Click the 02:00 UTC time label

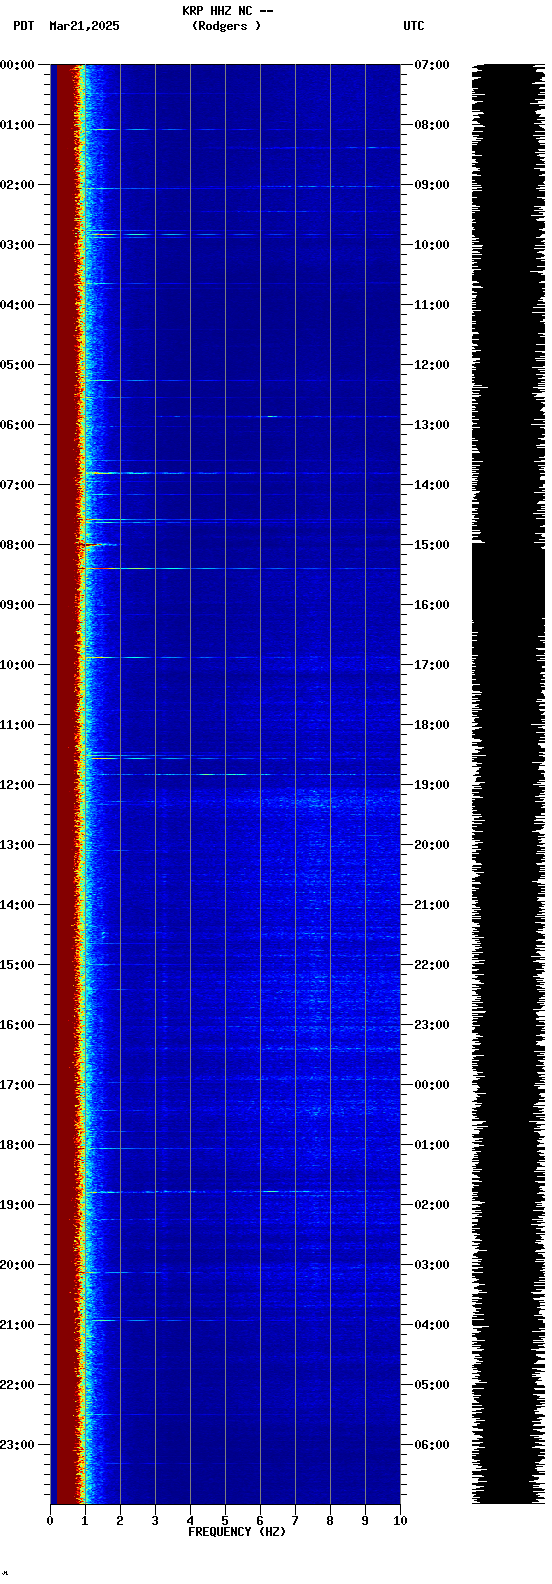(431, 1205)
